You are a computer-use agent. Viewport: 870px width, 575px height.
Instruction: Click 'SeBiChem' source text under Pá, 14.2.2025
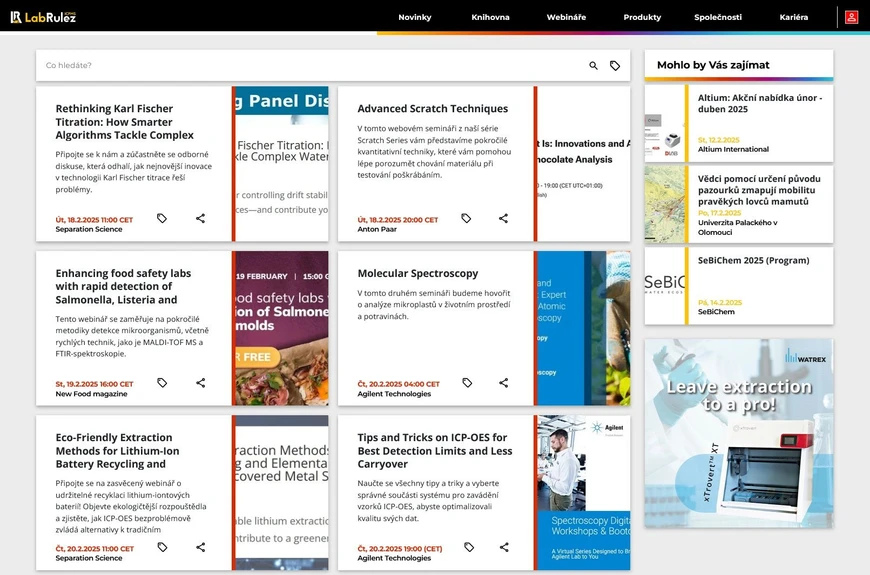coord(716,312)
